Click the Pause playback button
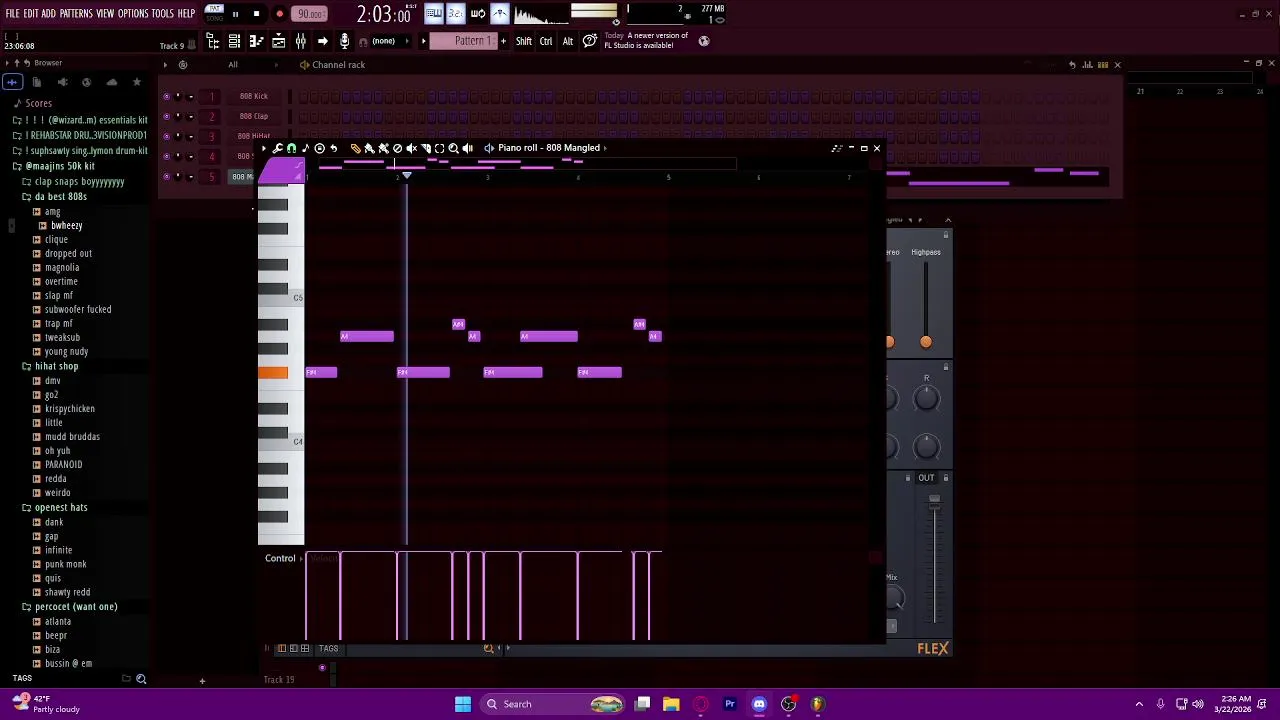This screenshot has width=1280, height=720. click(235, 14)
